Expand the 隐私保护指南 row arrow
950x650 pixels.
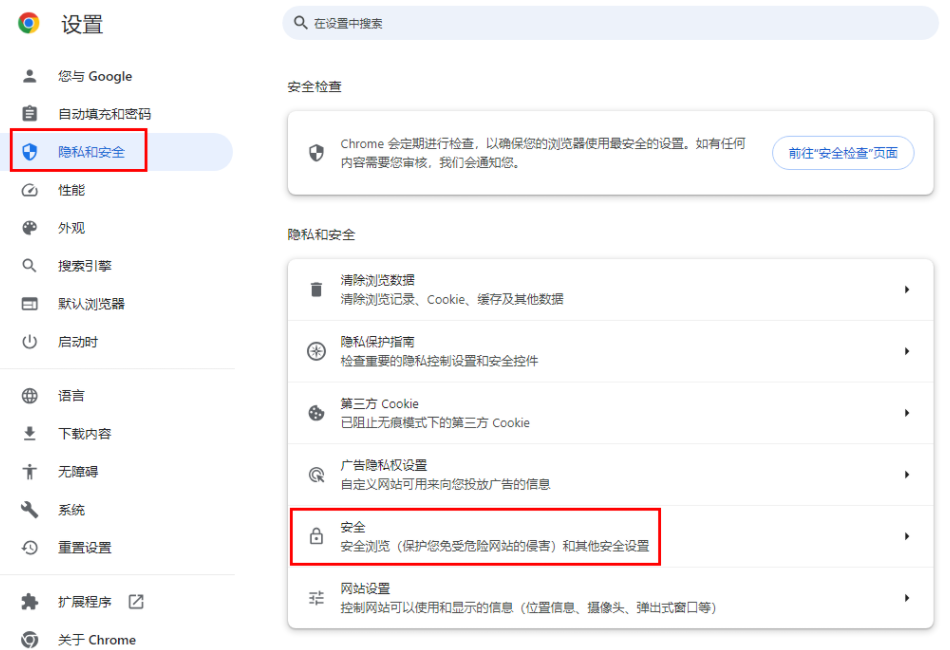pos(907,351)
